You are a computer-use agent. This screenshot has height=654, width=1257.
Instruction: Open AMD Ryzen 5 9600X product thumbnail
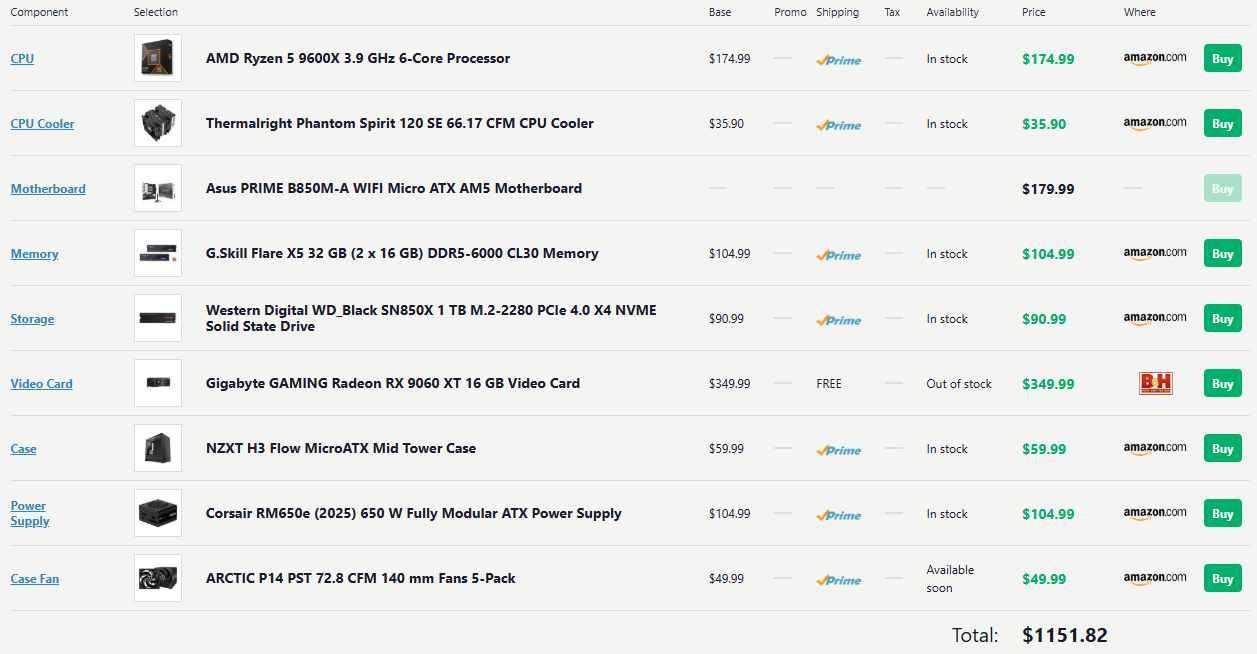(x=158, y=58)
